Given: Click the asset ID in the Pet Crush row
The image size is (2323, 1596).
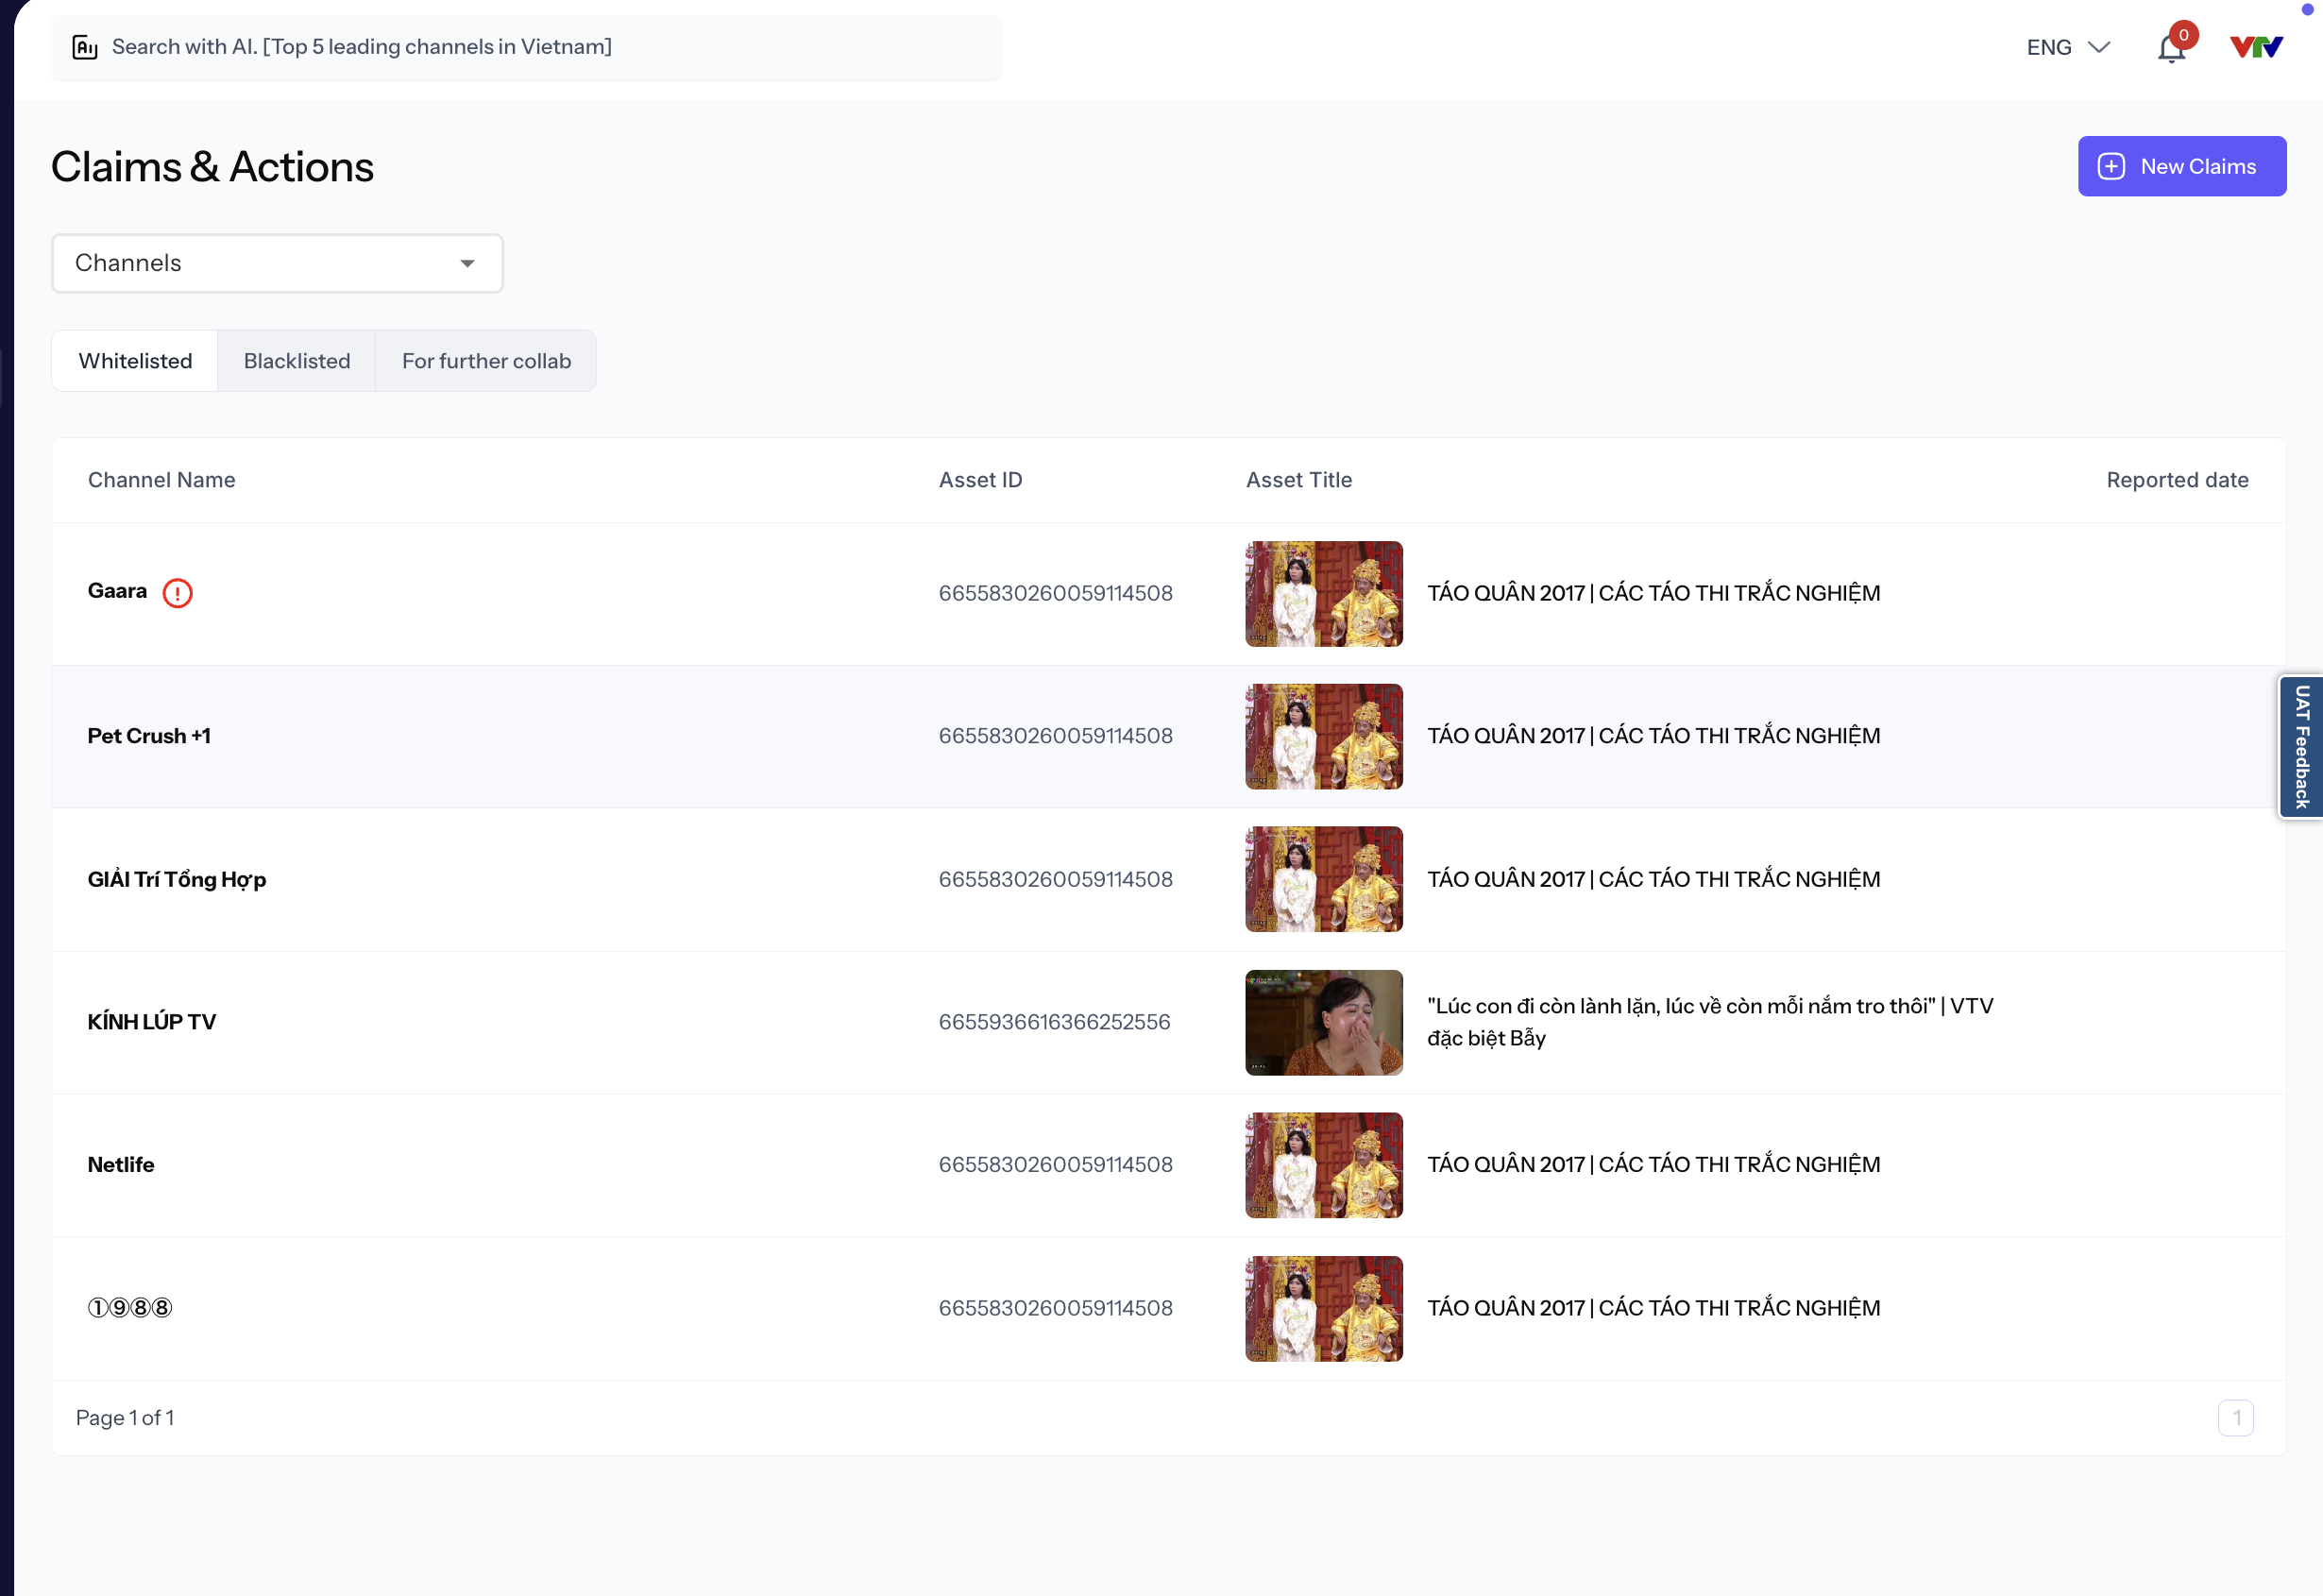Looking at the screenshot, I should point(1056,736).
